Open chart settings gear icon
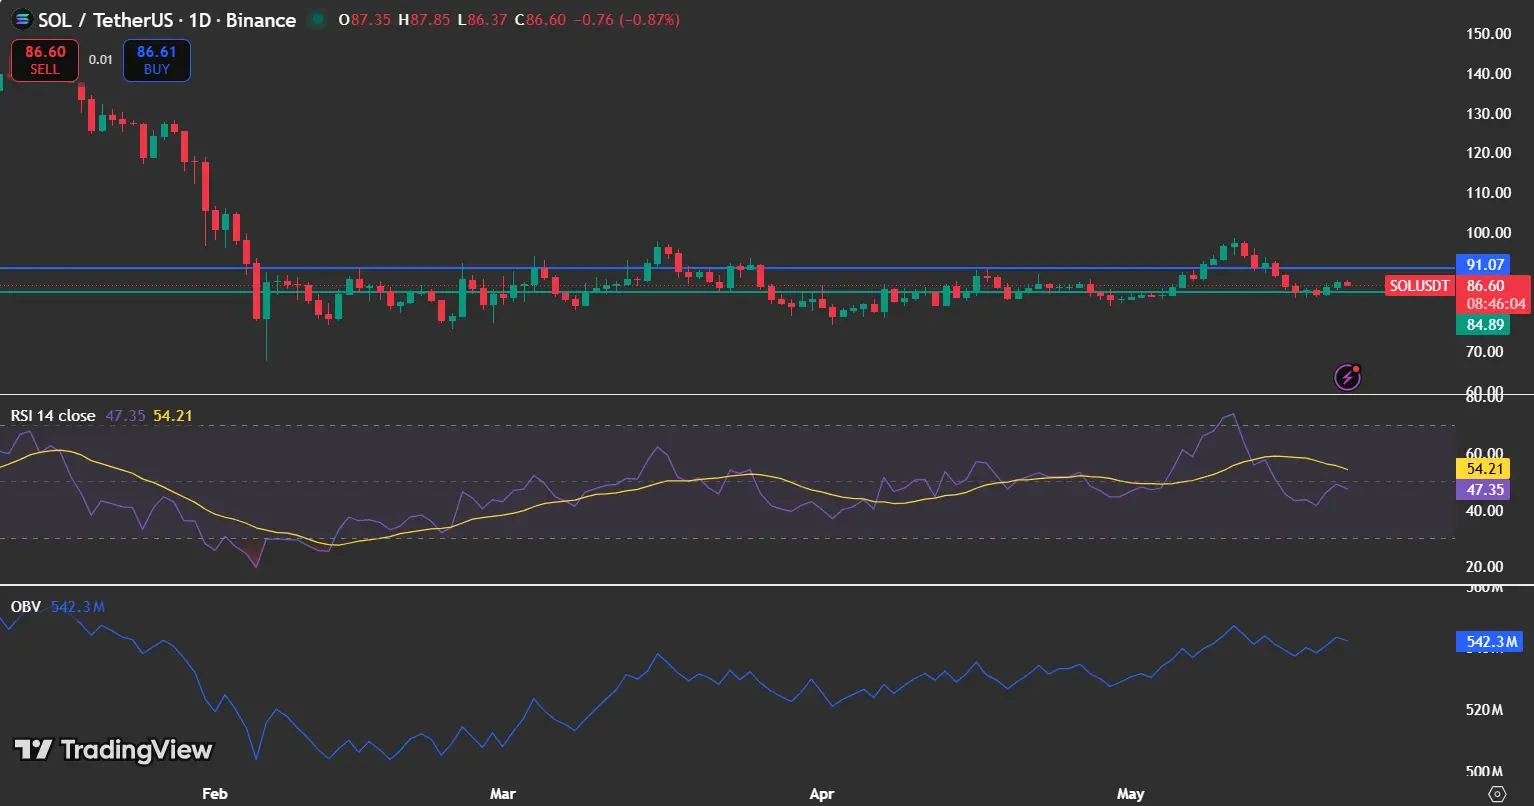The height and width of the screenshot is (806, 1534). [x=1497, y=794]
